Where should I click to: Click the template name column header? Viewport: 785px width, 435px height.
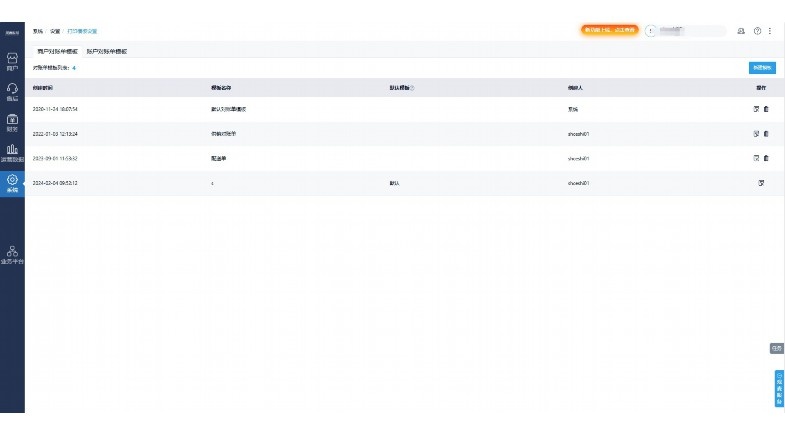[x=221, y=88]
